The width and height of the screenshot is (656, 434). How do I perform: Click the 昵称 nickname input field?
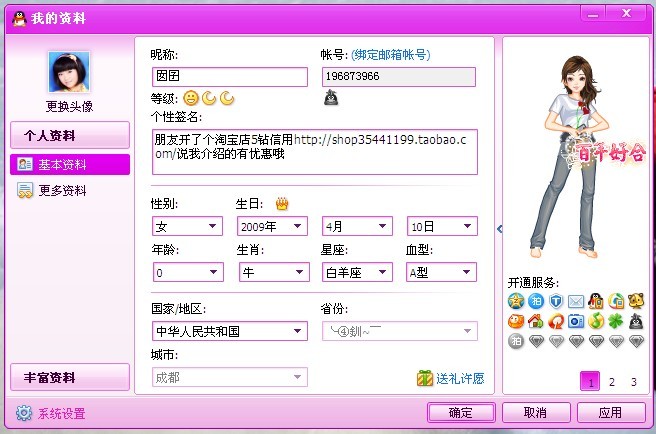click(x=230, y=77)
